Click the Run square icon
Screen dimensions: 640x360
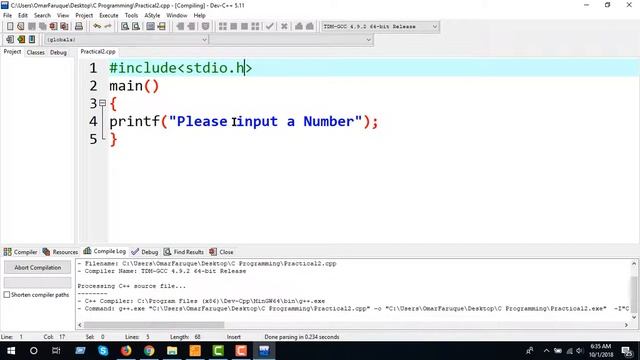click(233, 27)
